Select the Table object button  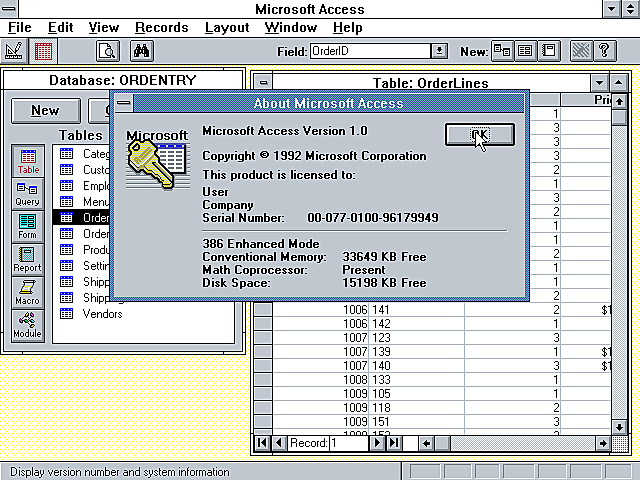coord(28,161)
